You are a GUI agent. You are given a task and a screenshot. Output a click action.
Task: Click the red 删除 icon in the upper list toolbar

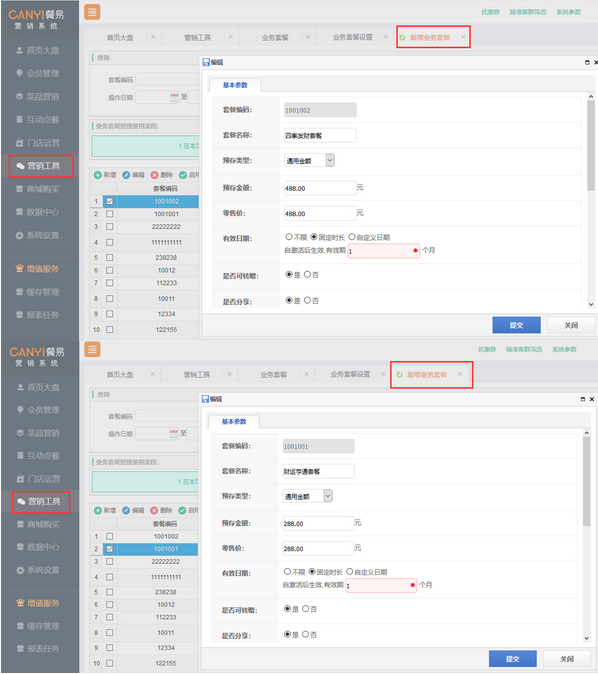(154, 175)
